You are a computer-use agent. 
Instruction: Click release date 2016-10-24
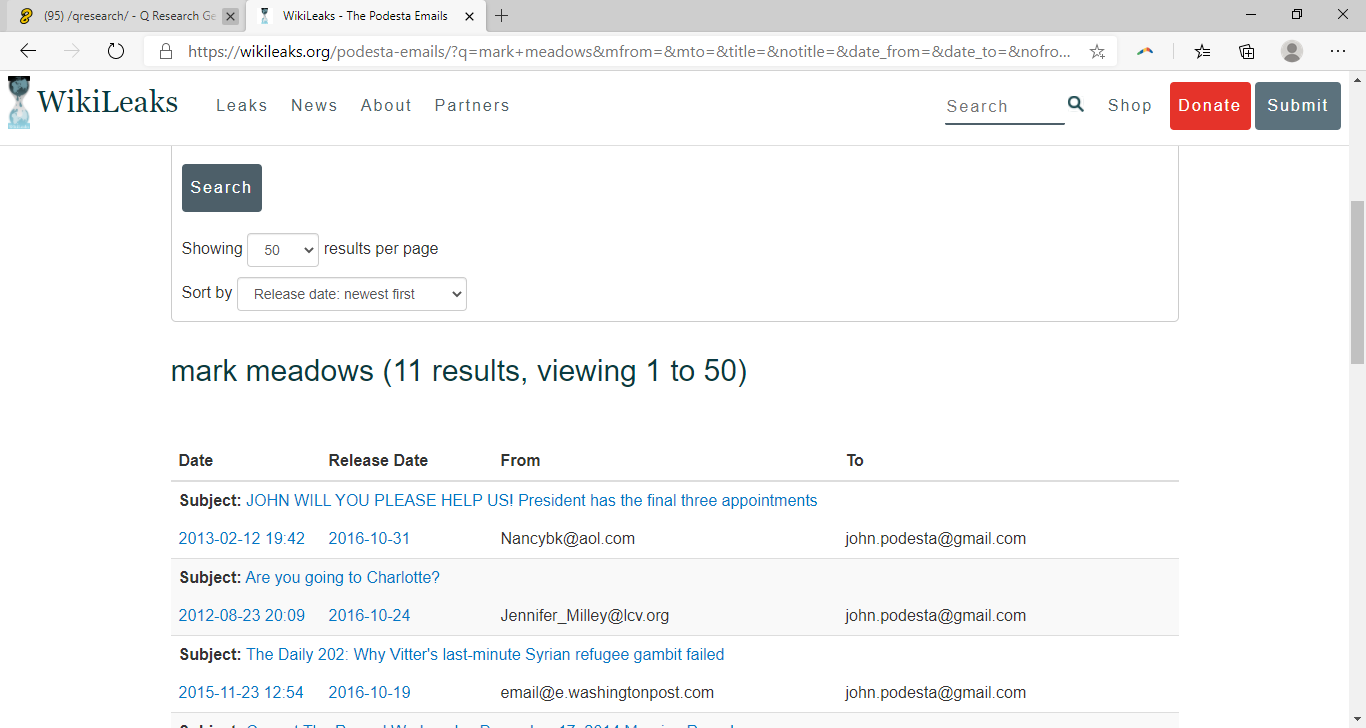(369, 615)
